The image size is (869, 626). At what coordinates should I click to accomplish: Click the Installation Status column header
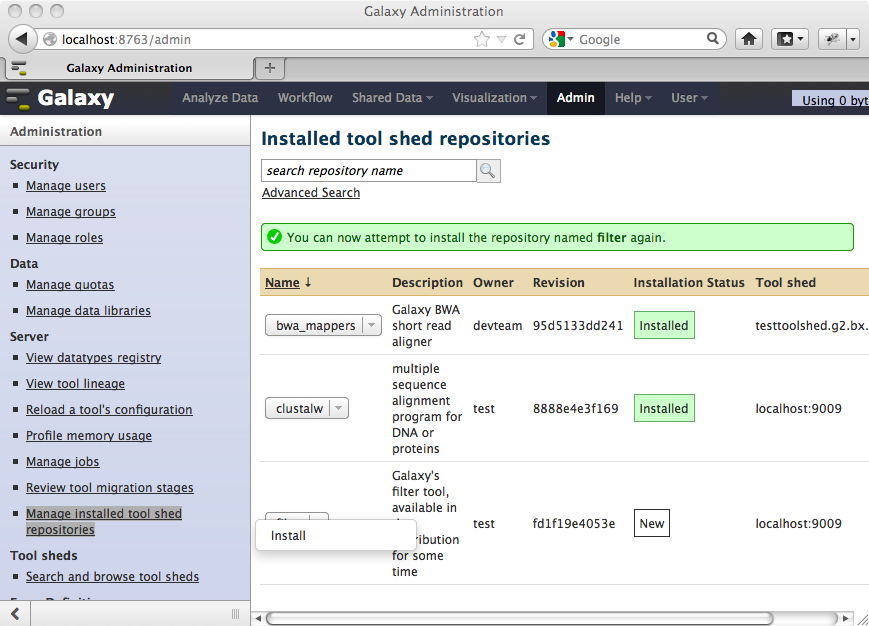(689, 283)
